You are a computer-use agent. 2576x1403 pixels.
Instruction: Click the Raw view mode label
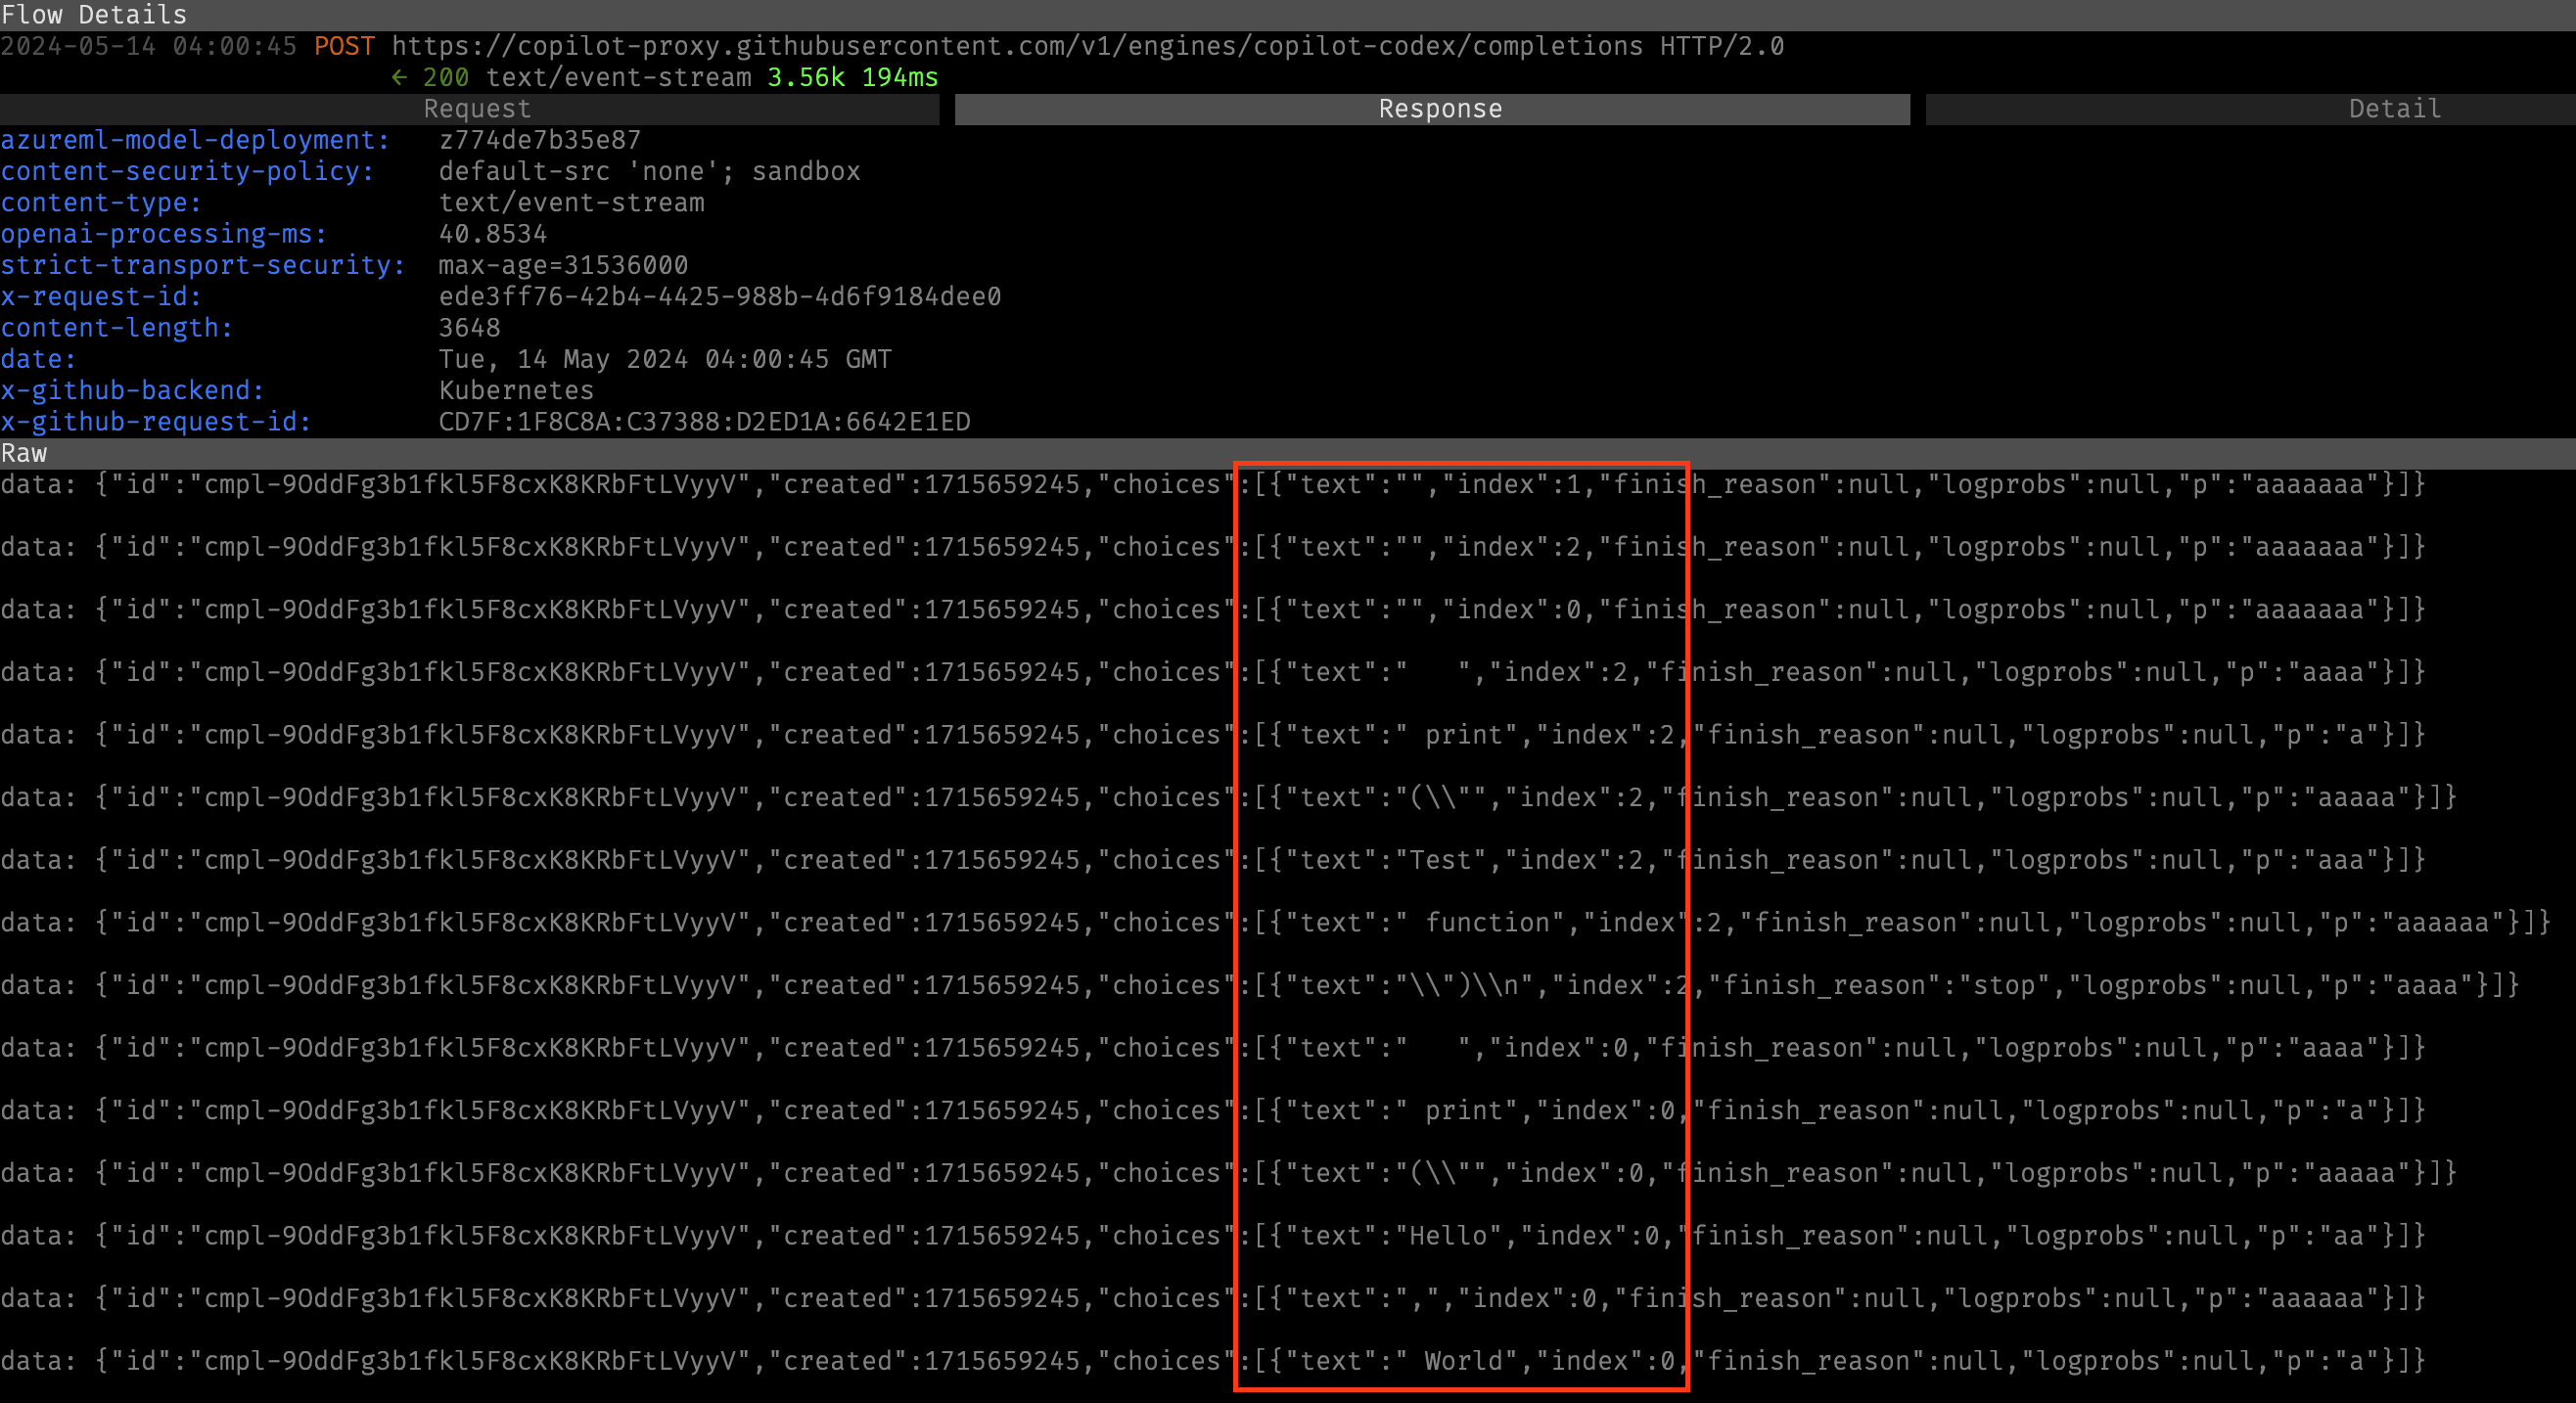(24, 454)
